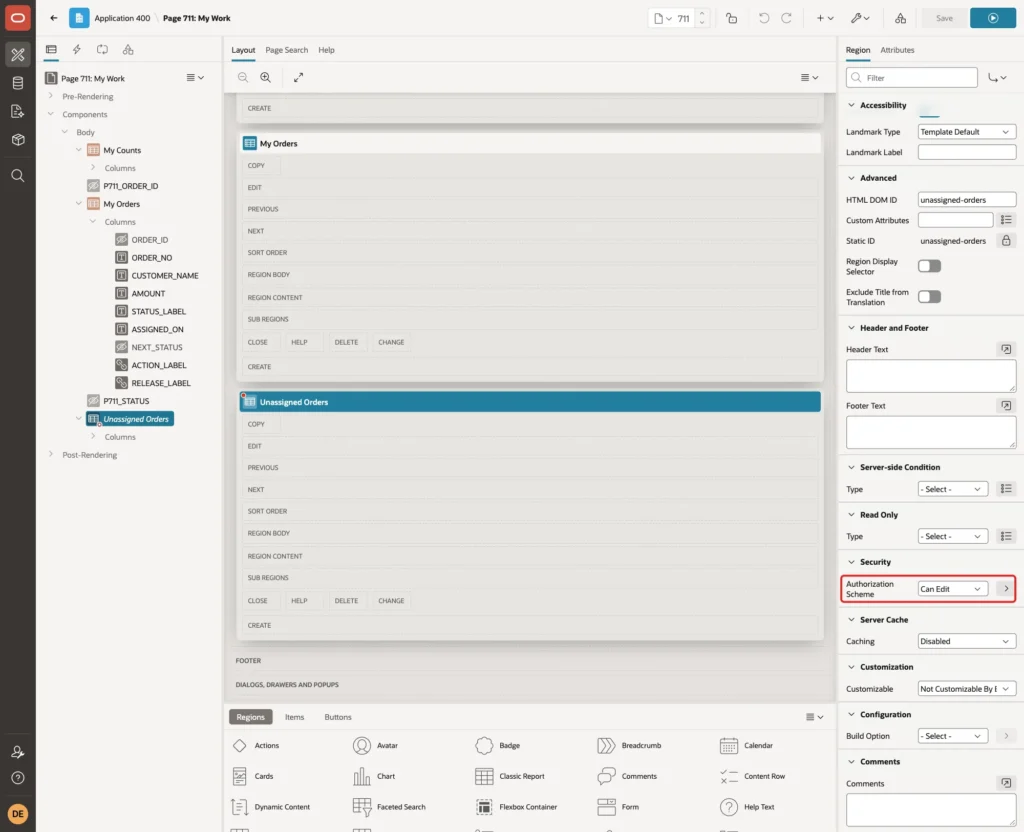Open Comments code editor icon

(x=1006, y=783)
